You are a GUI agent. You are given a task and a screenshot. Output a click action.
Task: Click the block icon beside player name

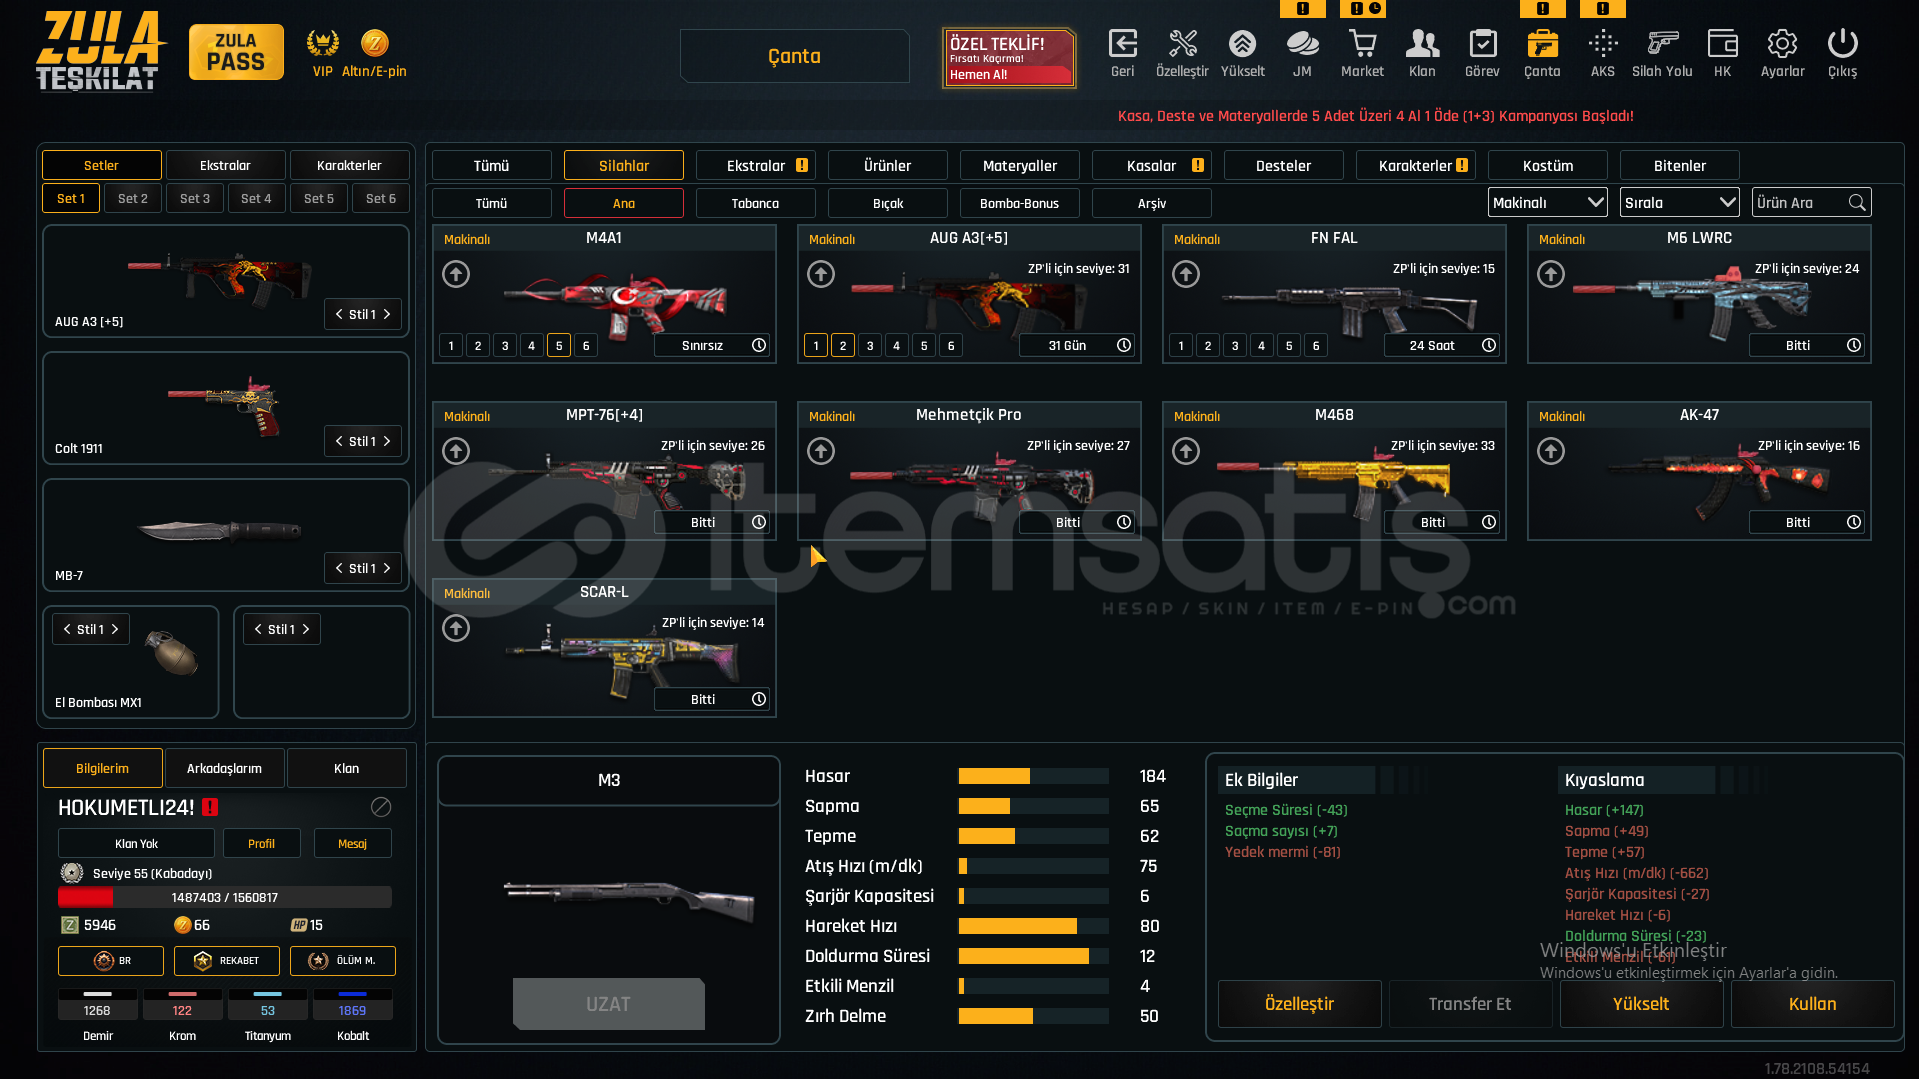pos(381,807)
